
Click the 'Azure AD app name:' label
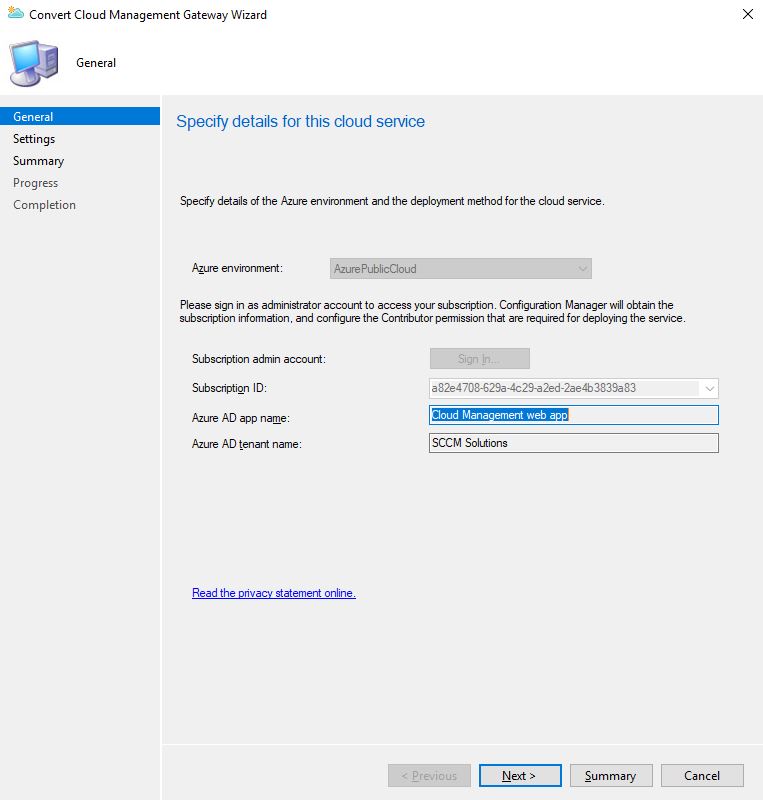point(240,416)
